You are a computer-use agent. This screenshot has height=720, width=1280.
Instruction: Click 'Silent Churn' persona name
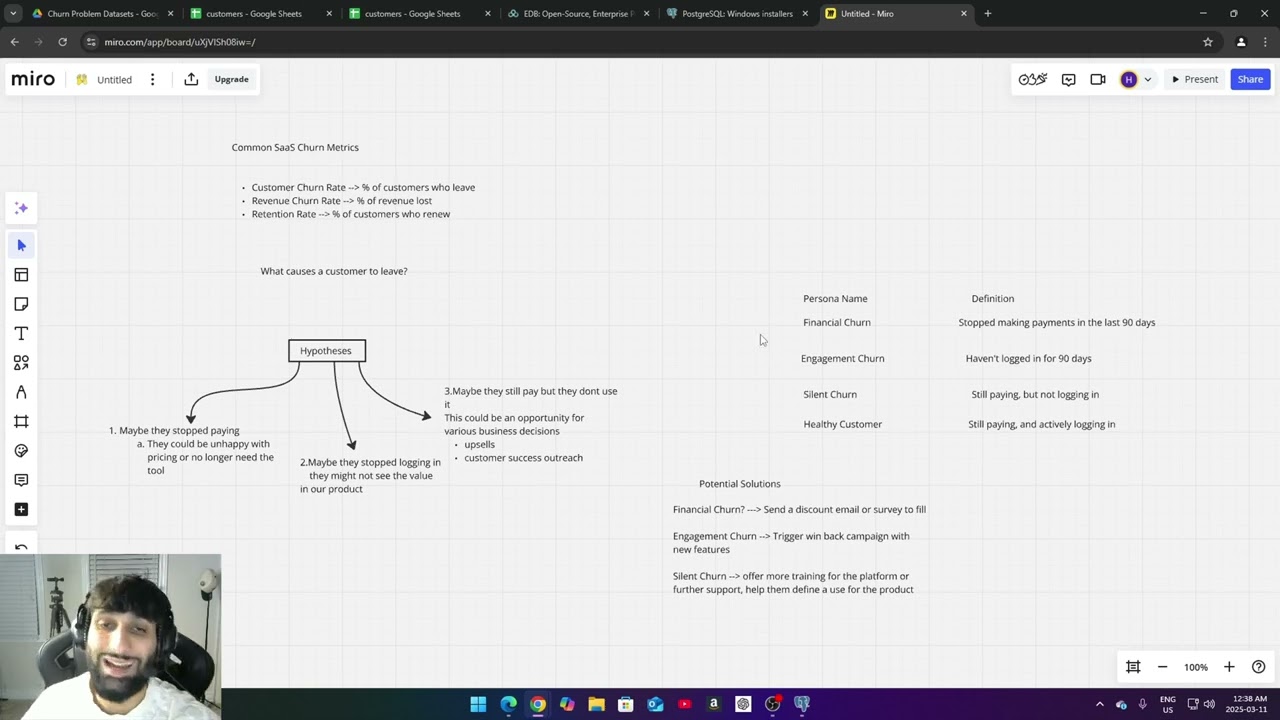click(830, 395)
